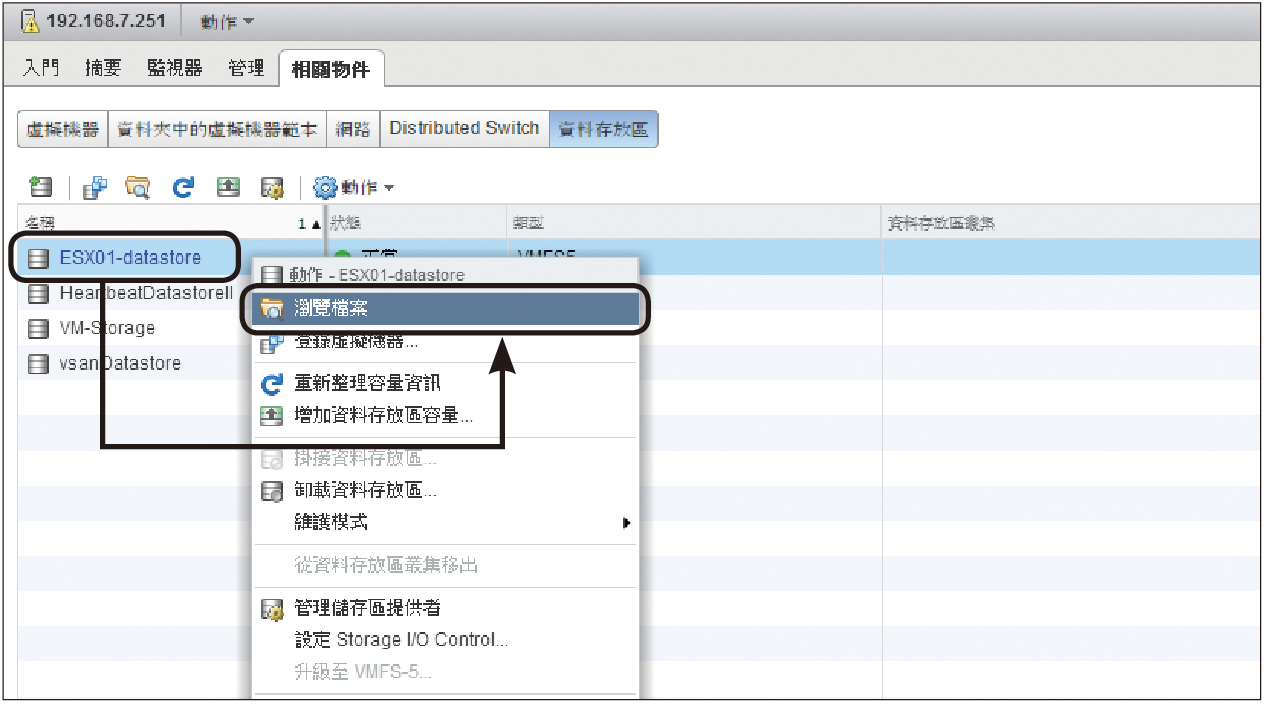Viewport: 1265px width, 704px height.
Task: Switch to the 監視器 tab
Action: (x=174, y=68)
